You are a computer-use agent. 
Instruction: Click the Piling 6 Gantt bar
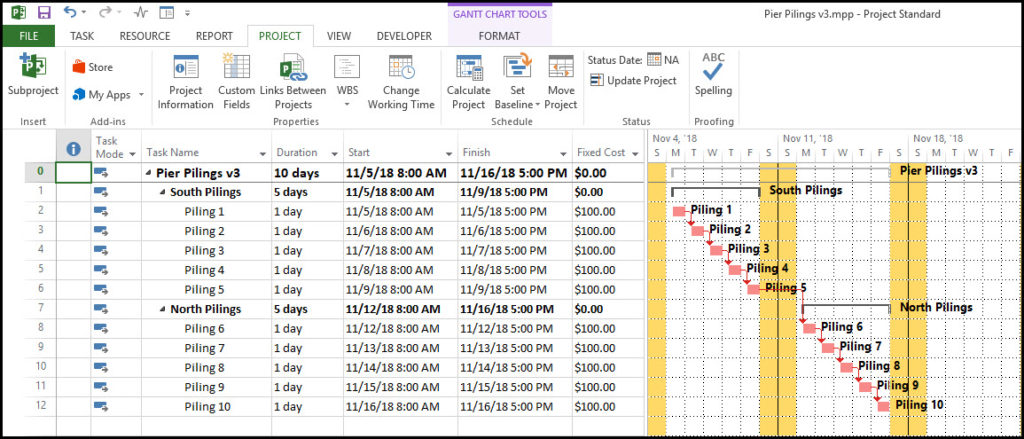810,329
